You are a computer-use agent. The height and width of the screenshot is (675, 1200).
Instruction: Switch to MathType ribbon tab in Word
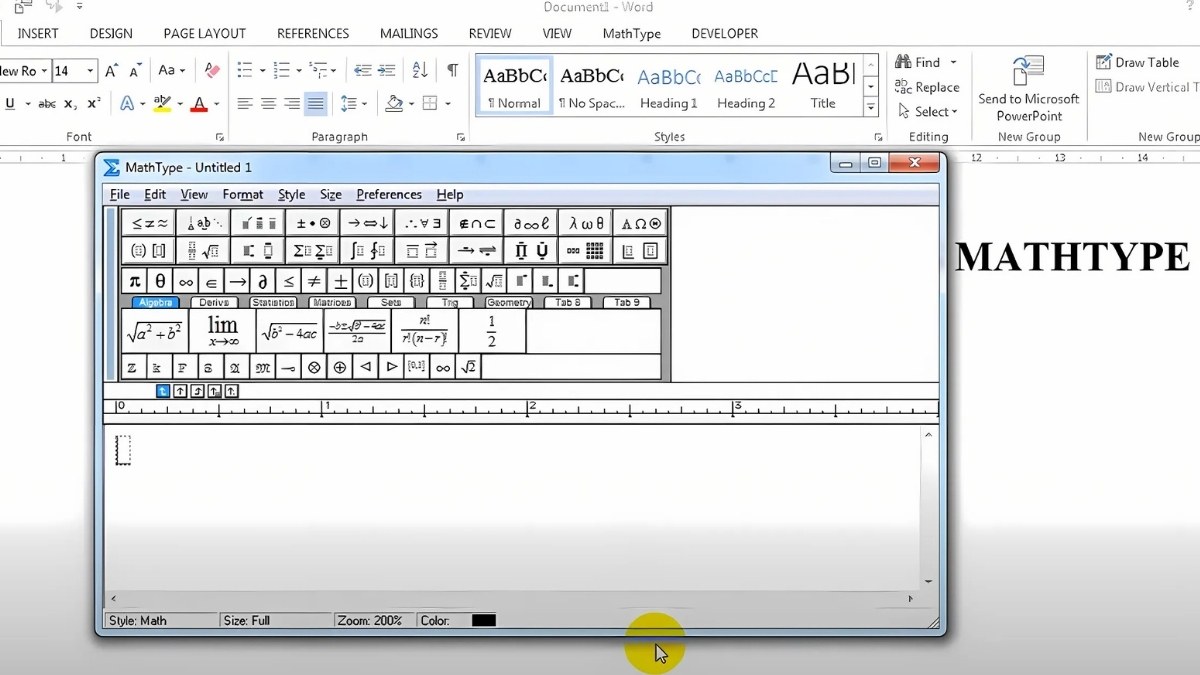click(x=632, y=33)
